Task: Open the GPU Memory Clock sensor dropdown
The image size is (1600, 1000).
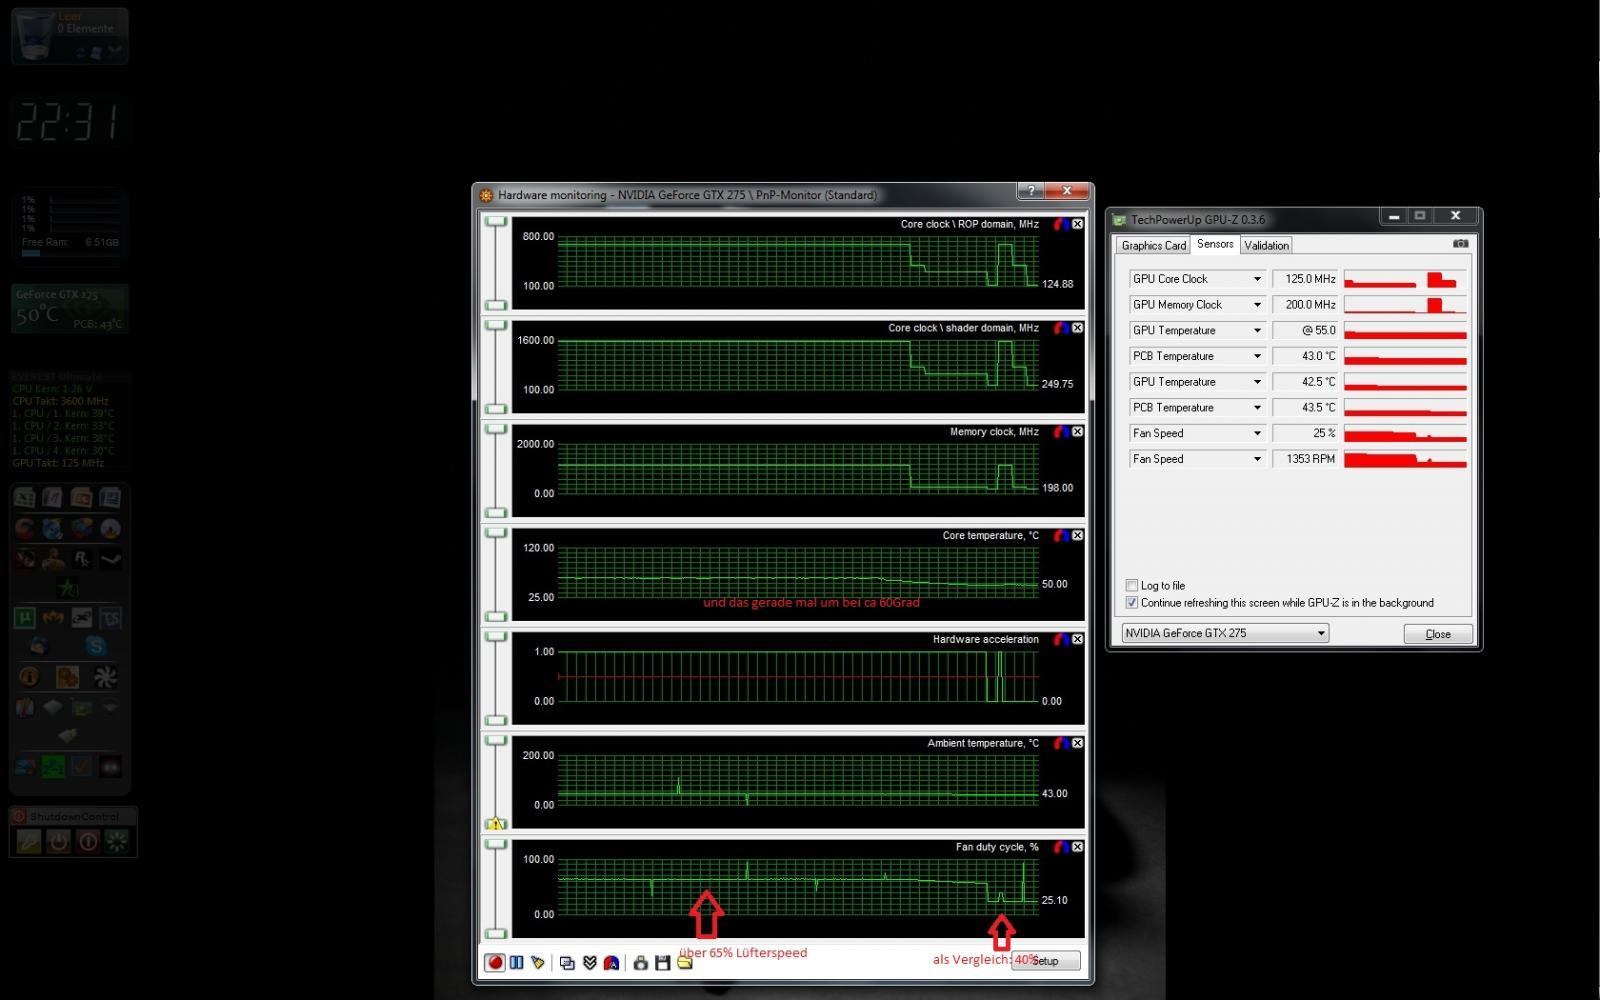Action: pyautogui.click(x=1257, y=305)
